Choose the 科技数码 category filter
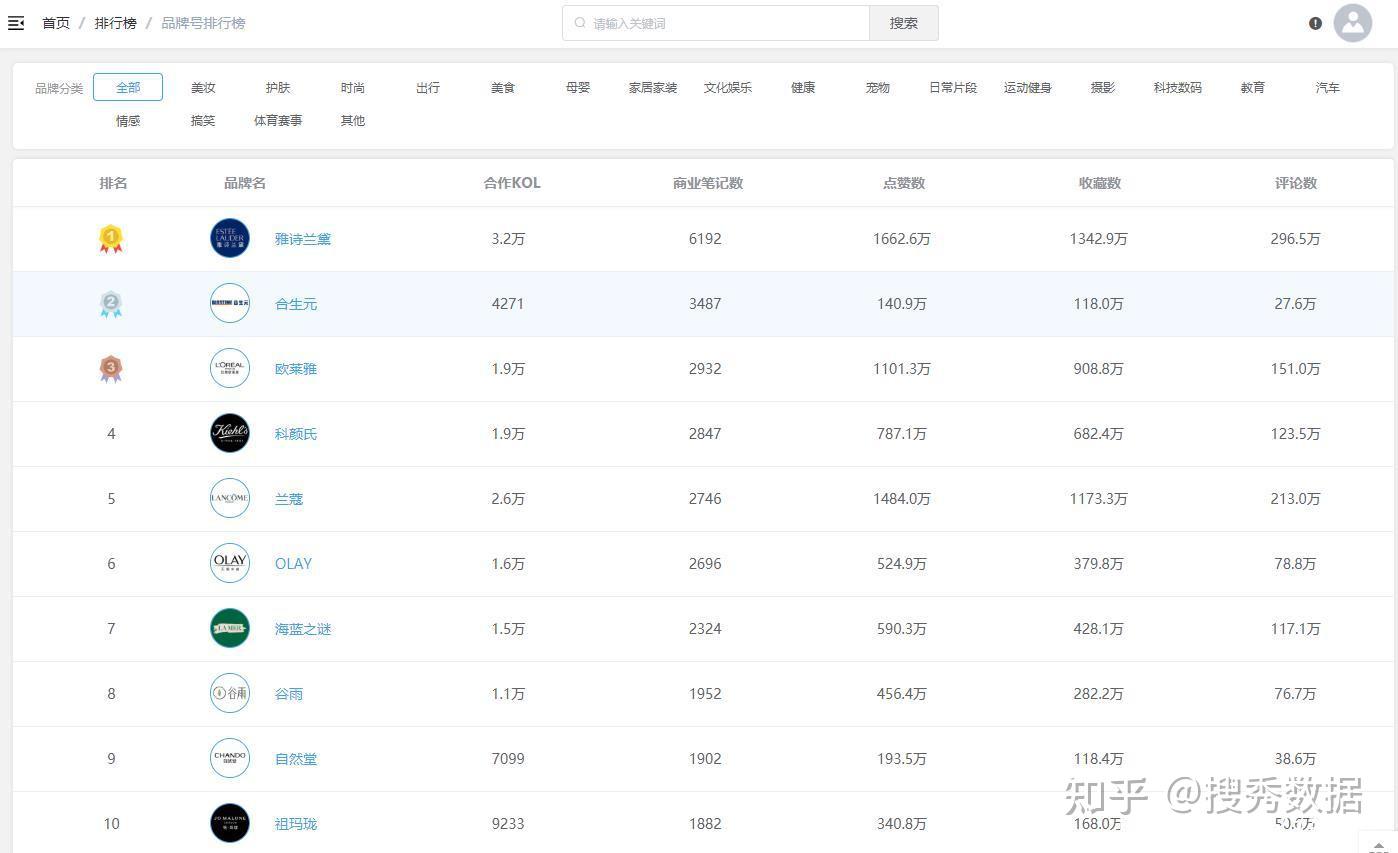1398x853 pixels. 1177,87
